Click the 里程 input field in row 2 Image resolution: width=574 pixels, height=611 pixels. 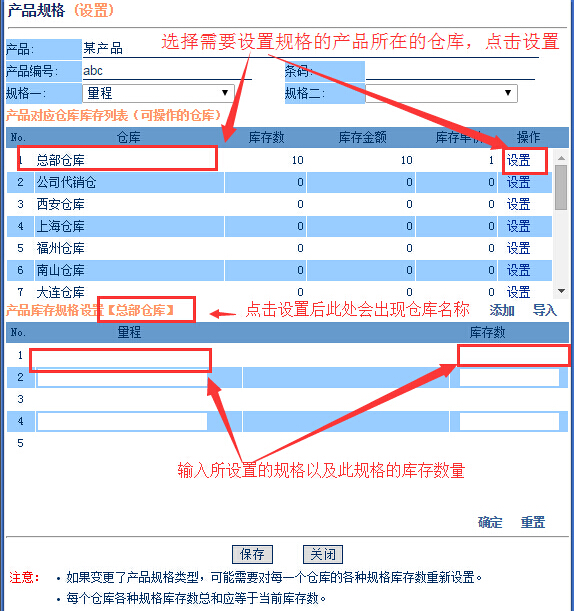coord(122,377)
